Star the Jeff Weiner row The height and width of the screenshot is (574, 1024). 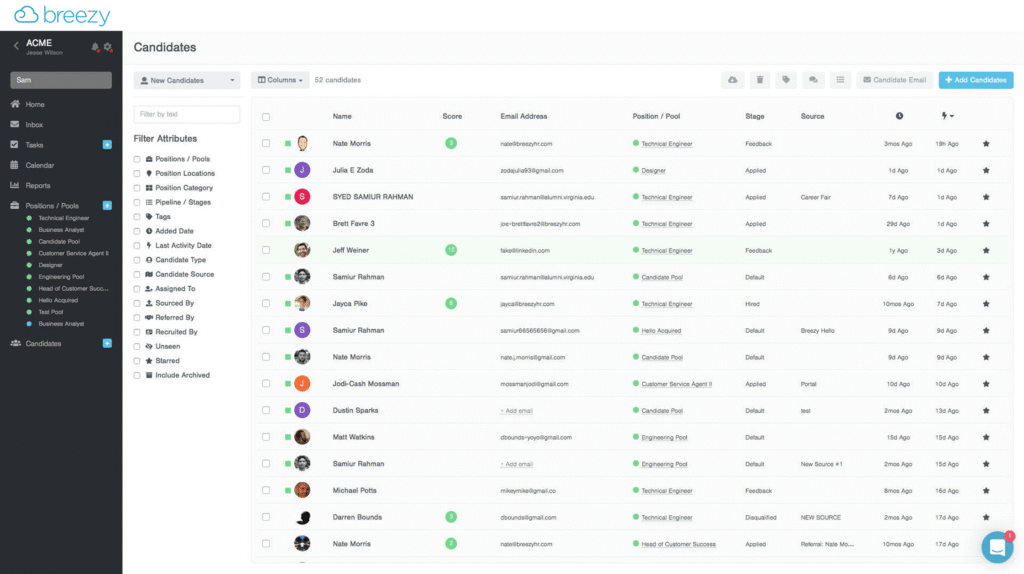(x=986, y=251)
